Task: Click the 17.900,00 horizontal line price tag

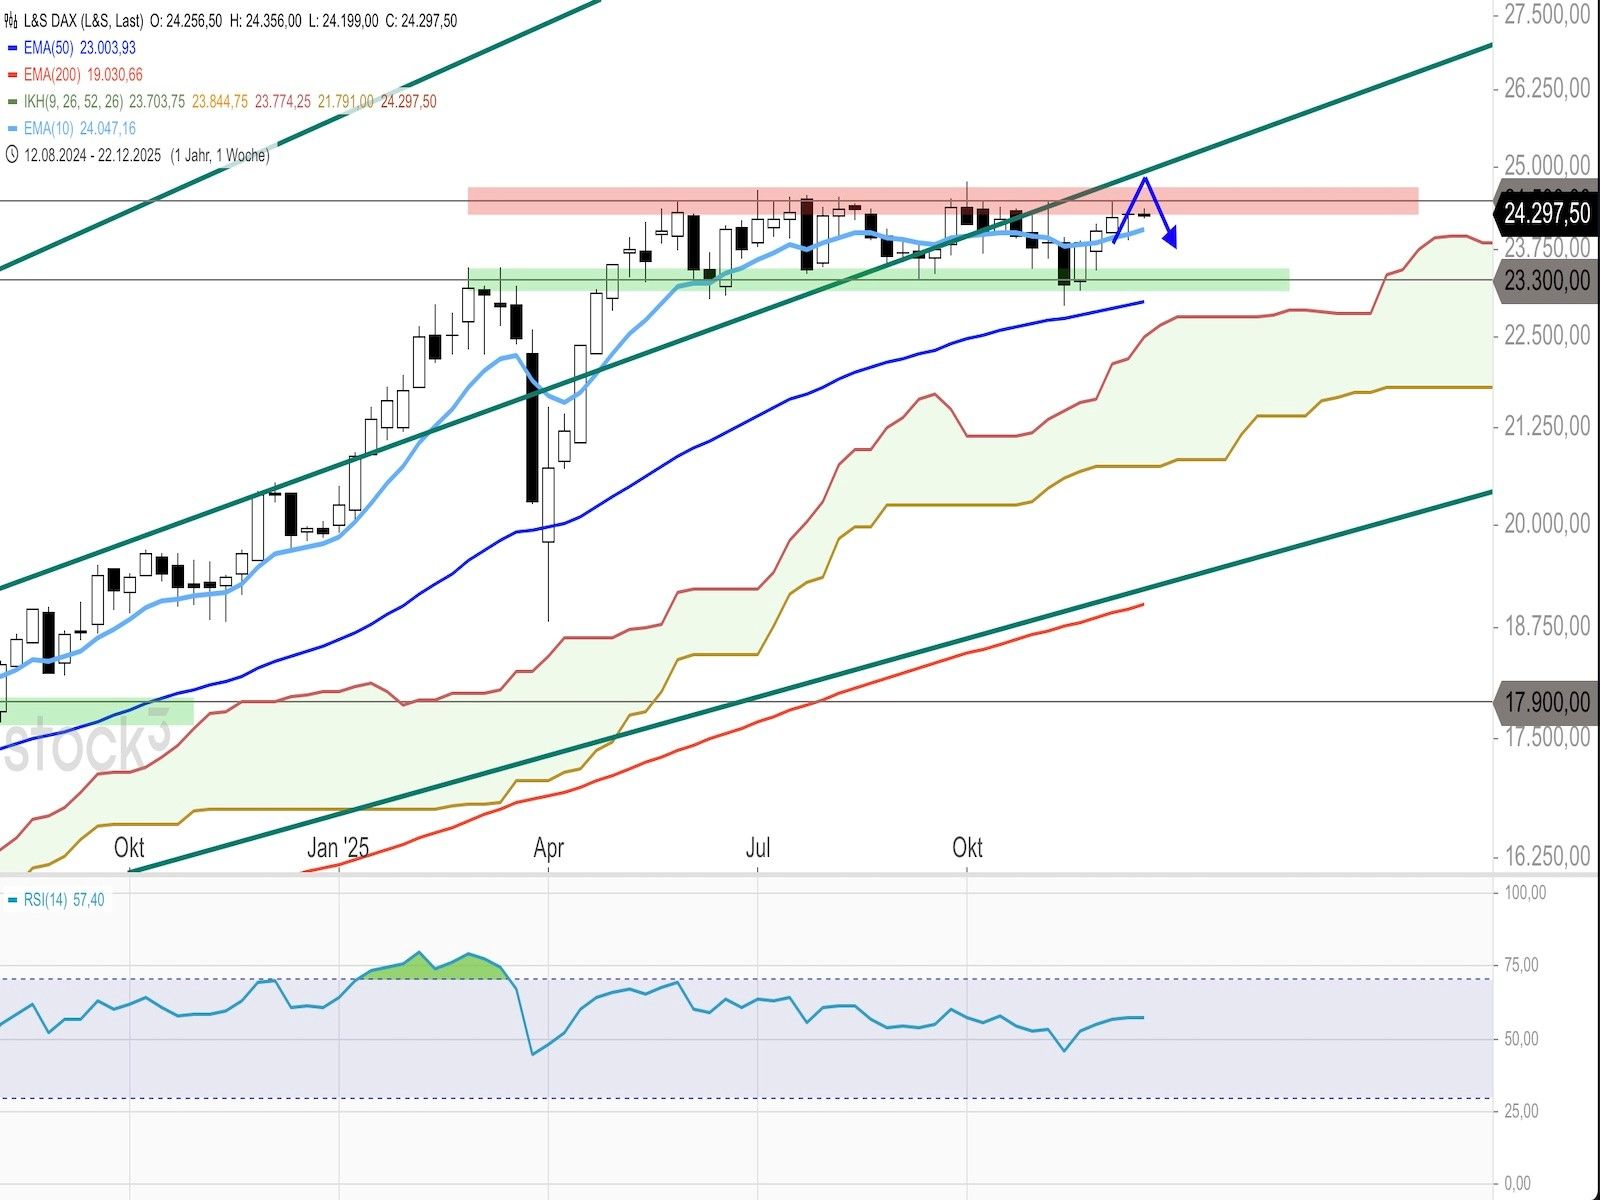Action: 1546,702
